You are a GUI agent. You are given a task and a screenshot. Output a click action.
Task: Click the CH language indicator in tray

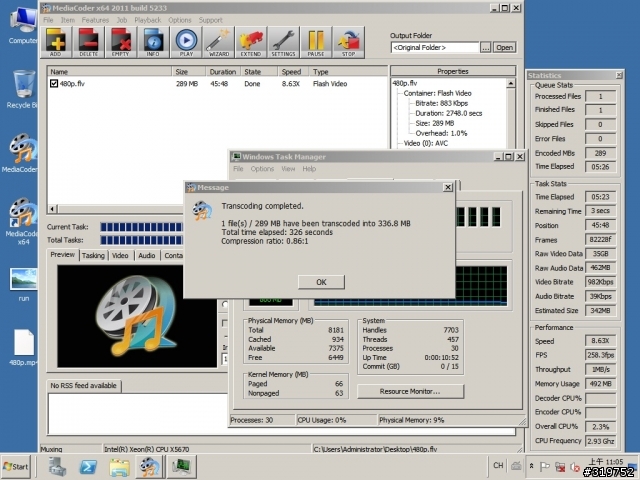498,465
